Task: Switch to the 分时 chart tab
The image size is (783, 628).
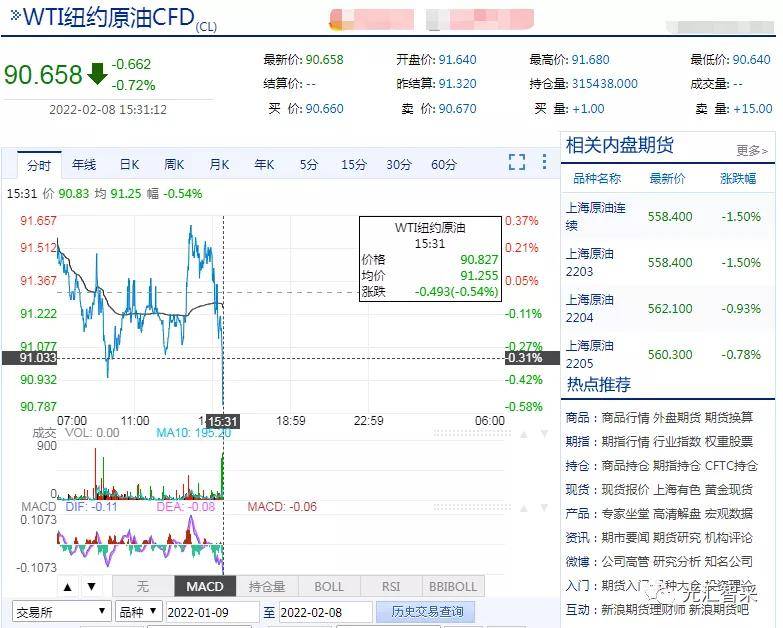Action: click(x=39, y=165)
